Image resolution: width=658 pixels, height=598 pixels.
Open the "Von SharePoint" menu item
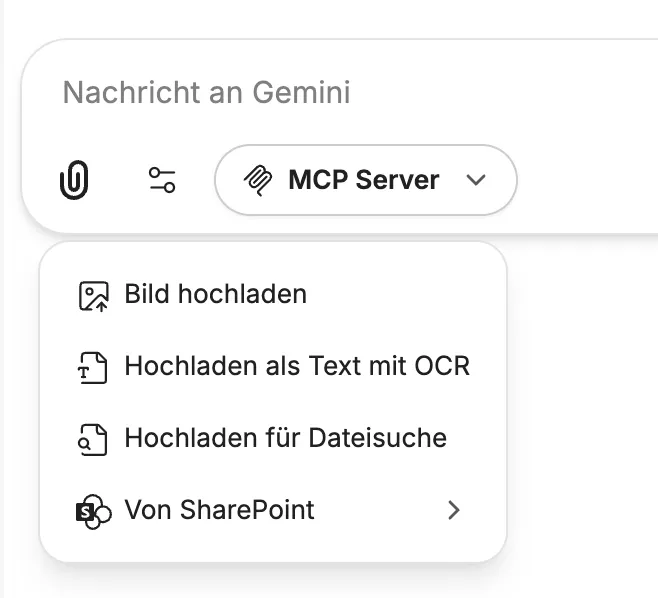(219, 511)
